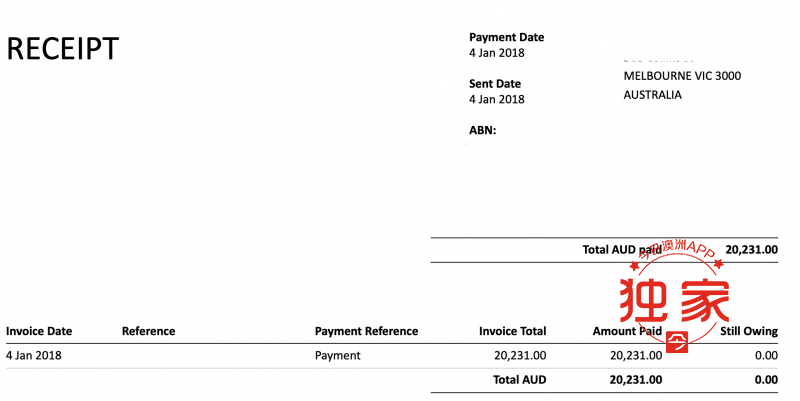Click the Still Owing column header
Screen dimensions: 800x401
click(x=749, y=332)
